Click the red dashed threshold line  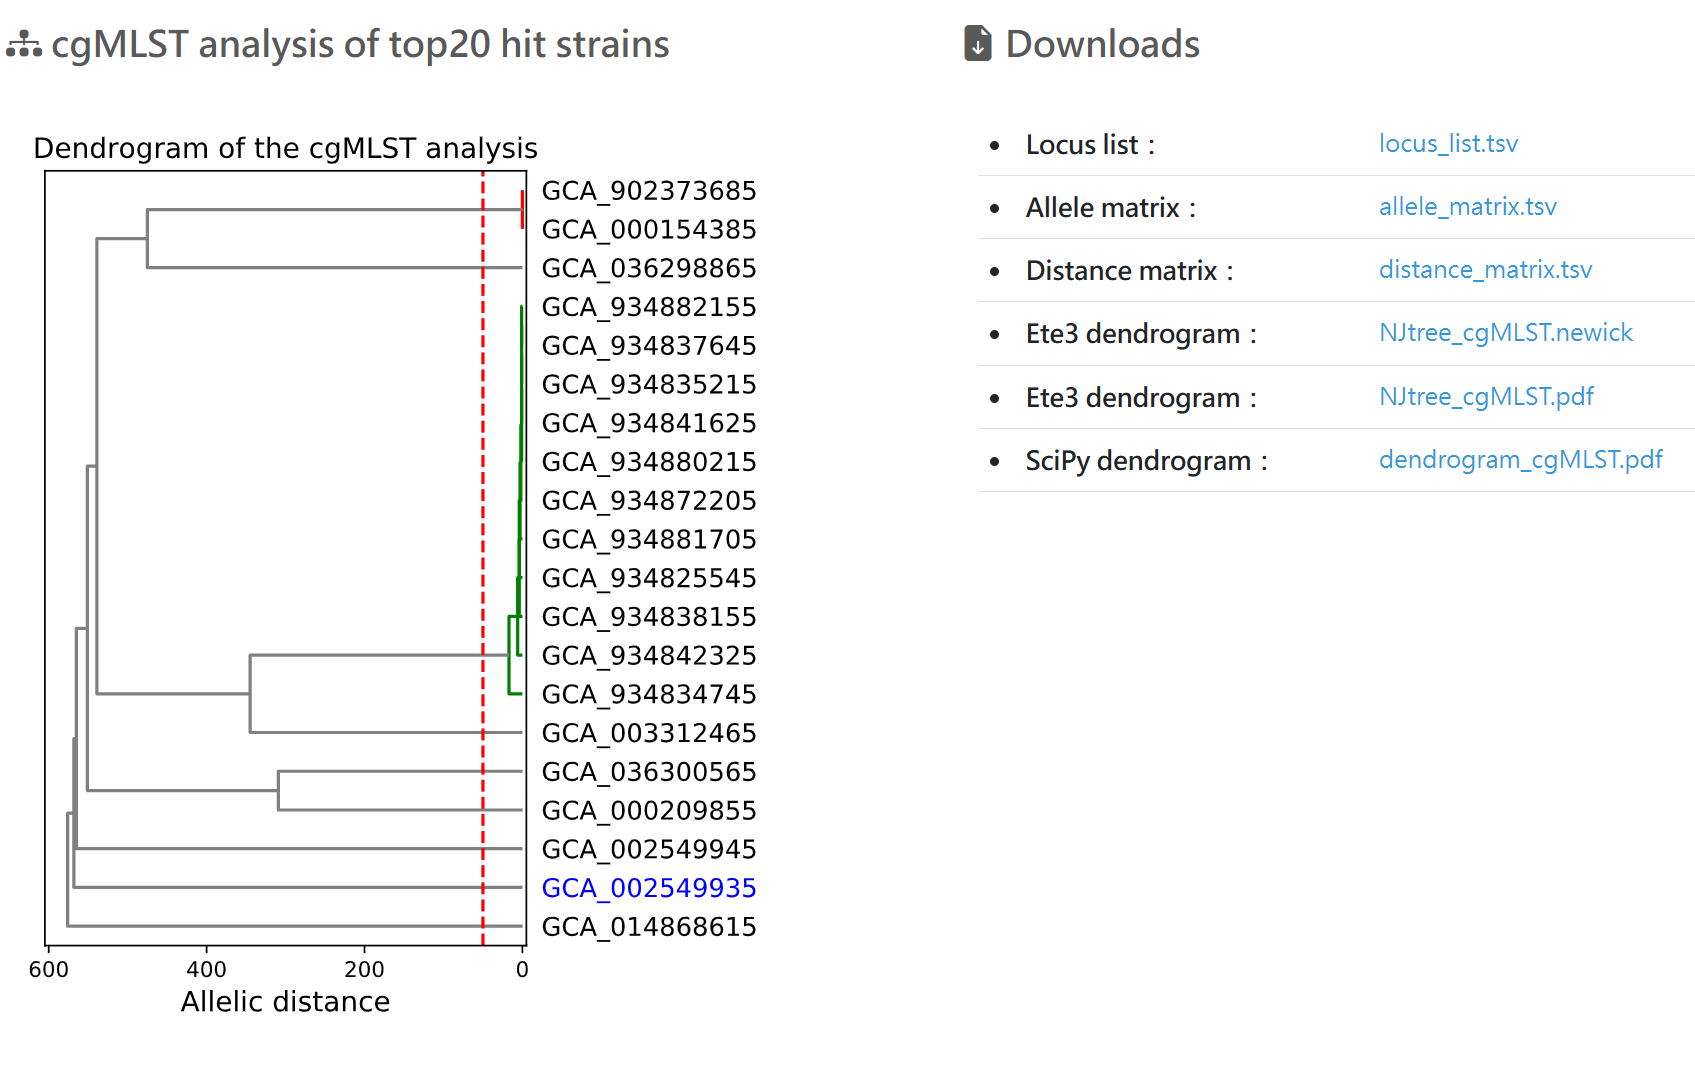click(x=483, y=560)
